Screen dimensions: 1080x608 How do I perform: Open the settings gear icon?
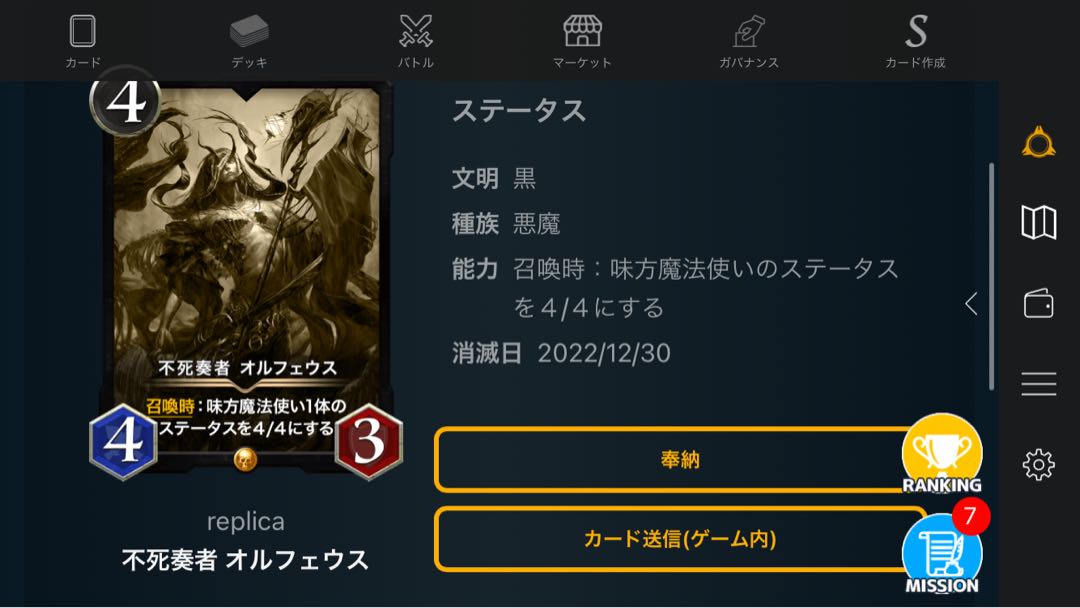coord(1039,465)
